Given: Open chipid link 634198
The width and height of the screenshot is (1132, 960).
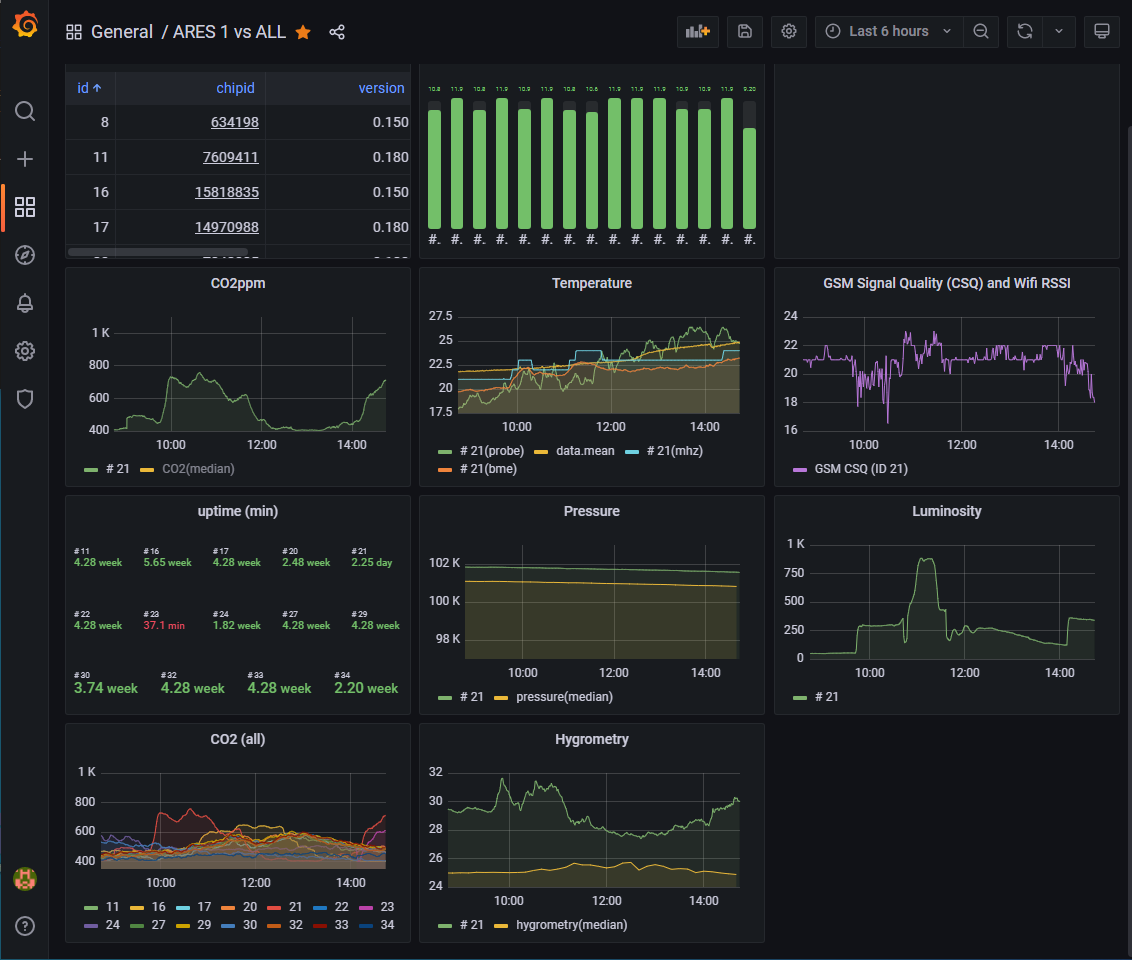Looking at the screenshot, I should coord(235,122).
